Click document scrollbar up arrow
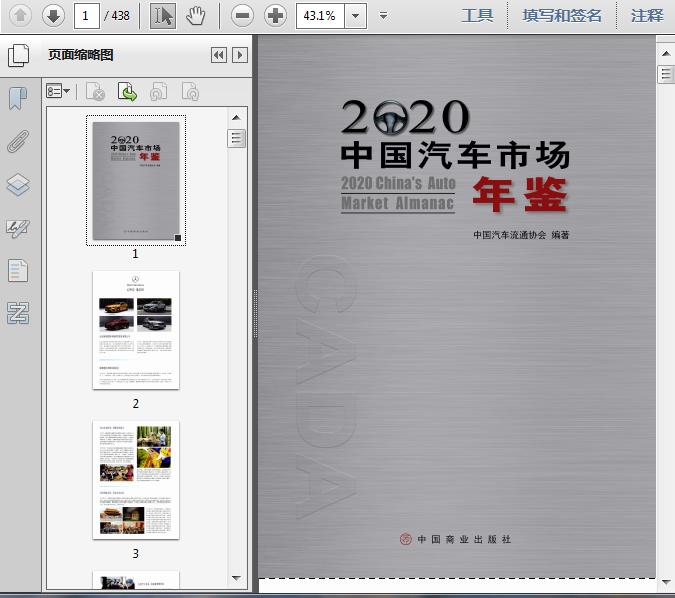The width and height of the screenshot is (675, 598). (x=666, y=53)
